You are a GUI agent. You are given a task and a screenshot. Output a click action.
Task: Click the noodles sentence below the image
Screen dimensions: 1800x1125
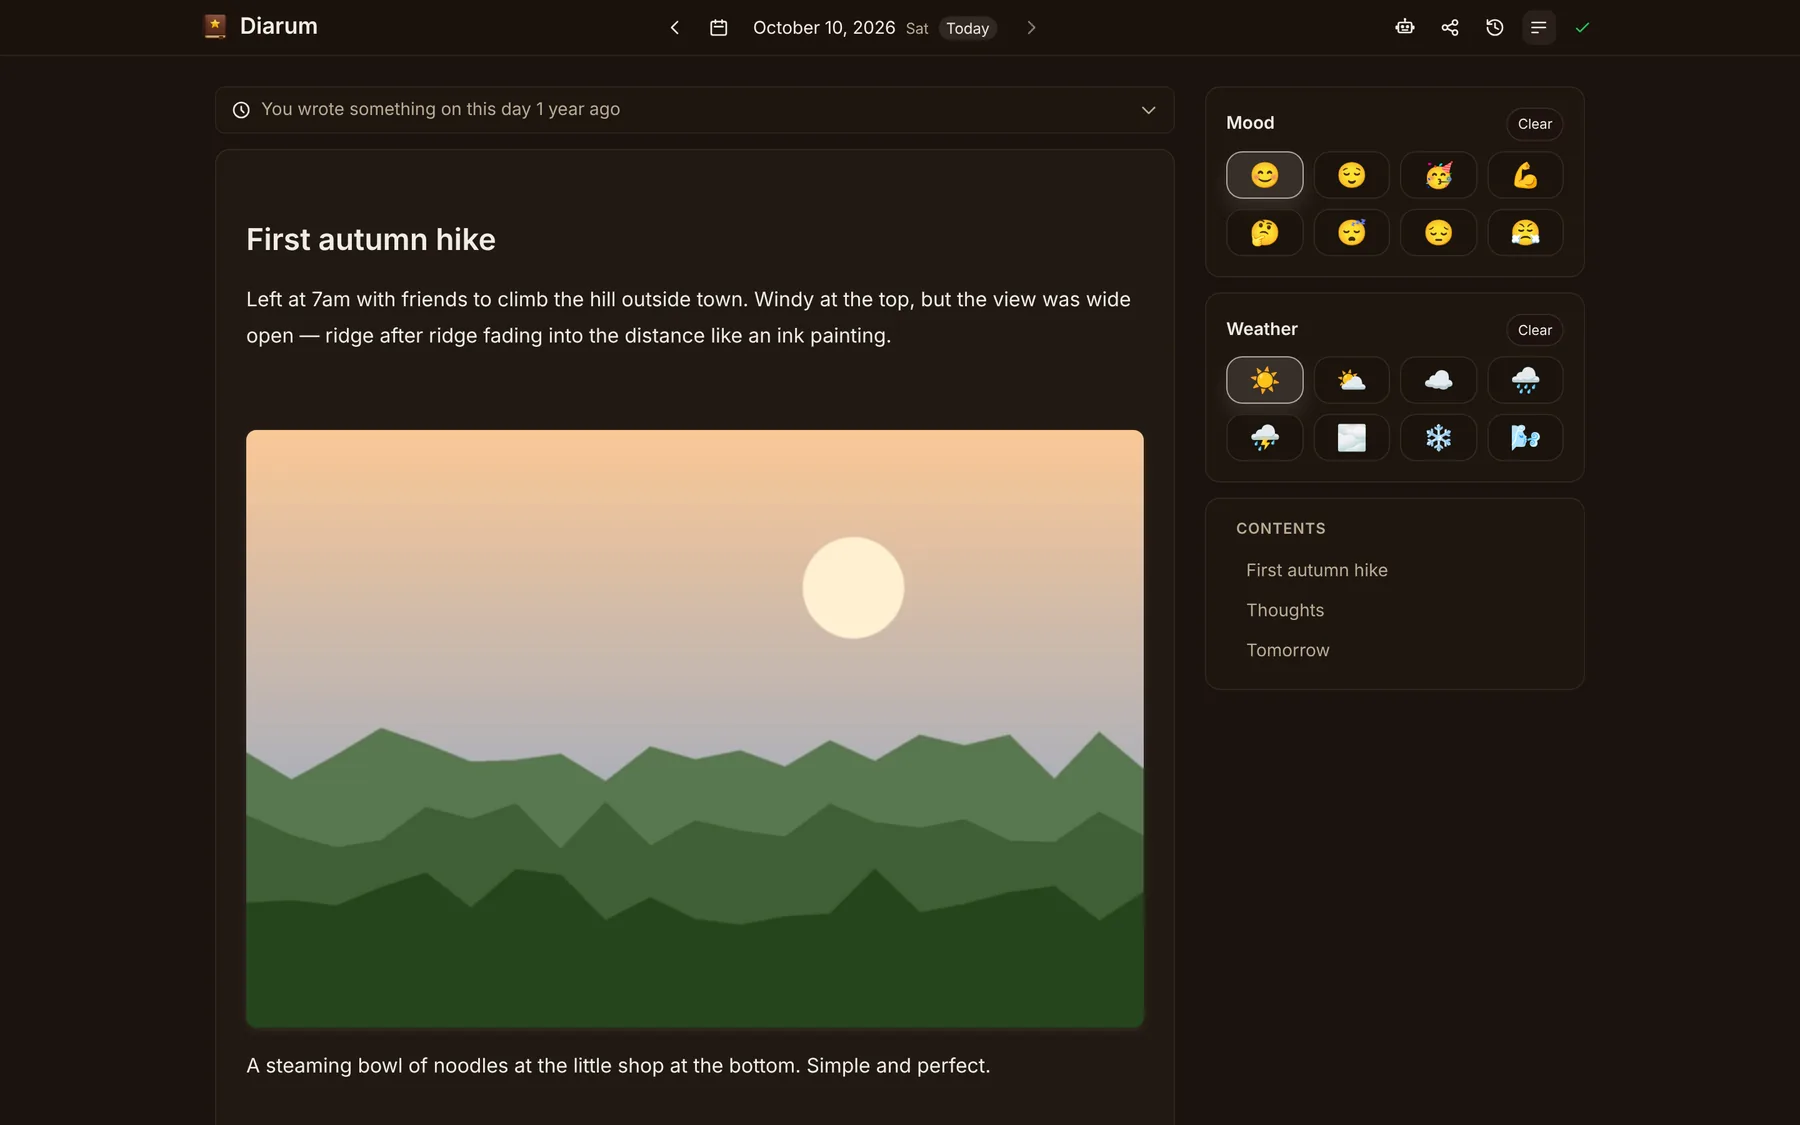(618, 1066)
